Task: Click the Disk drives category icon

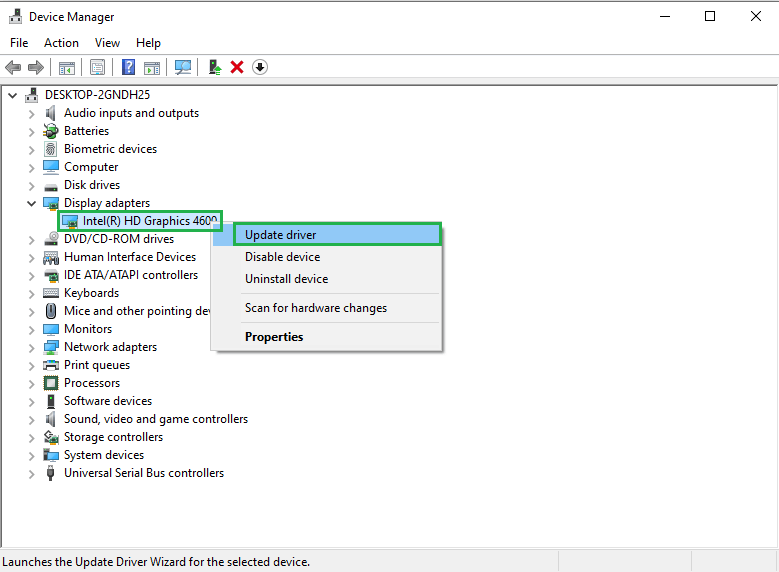Action: tap(51, 186)
